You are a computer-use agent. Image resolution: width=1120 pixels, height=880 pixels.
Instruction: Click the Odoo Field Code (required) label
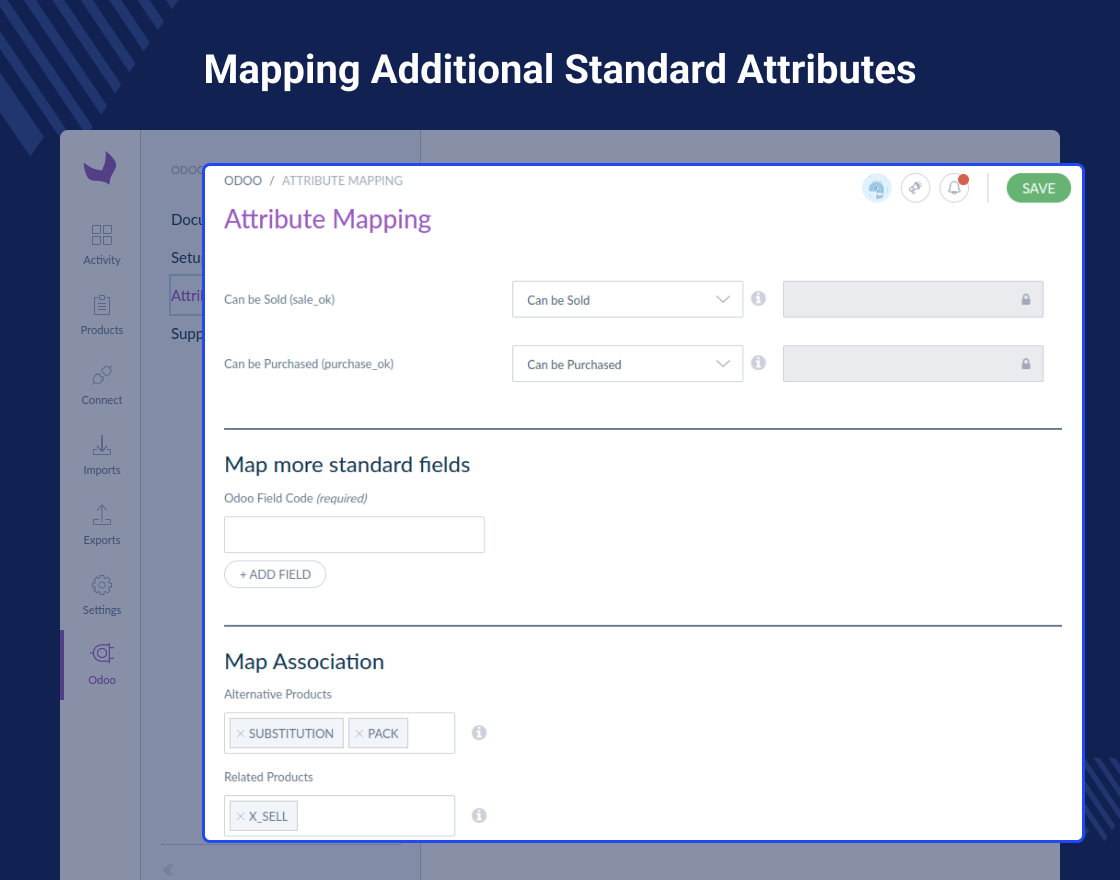(296, 499)
